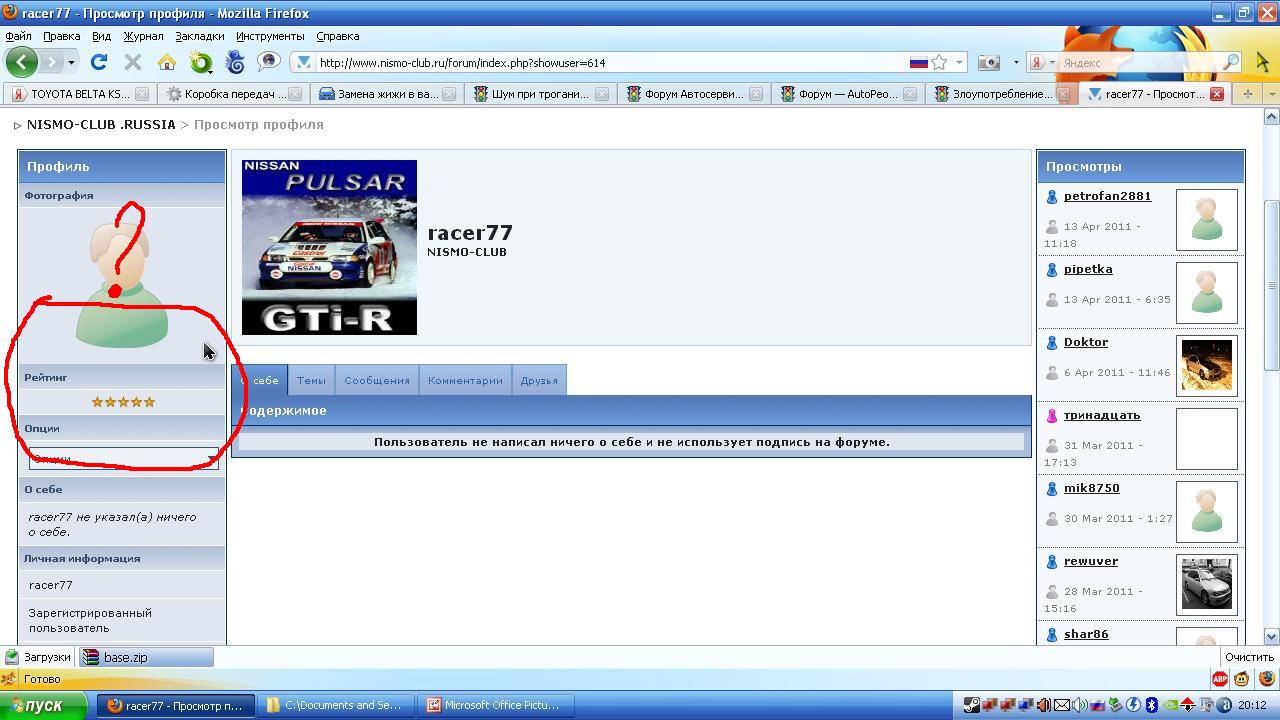Viewport: 1280px width, 720px height.
Task: Open rewuver's profile link
Action: click(x=1090, y=561)
